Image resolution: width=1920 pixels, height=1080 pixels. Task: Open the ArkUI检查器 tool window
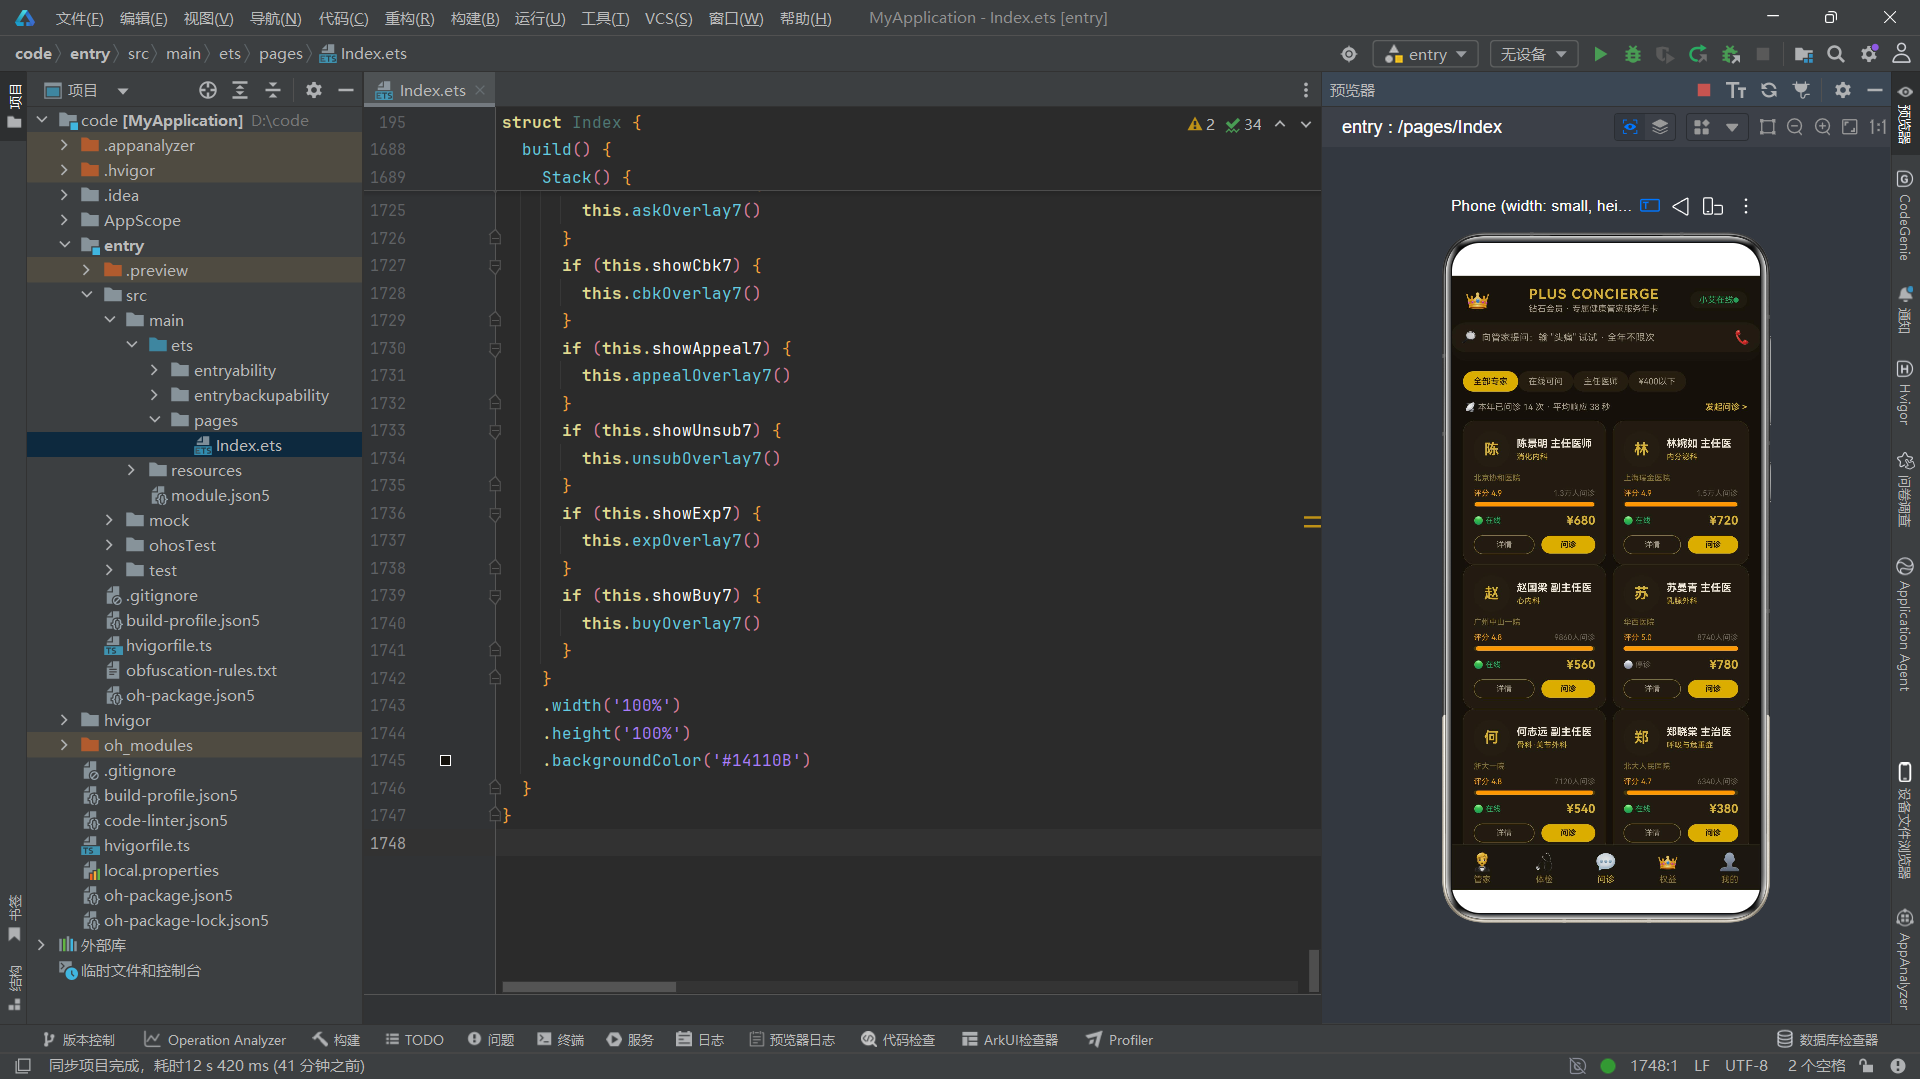coord(1010,1040)
